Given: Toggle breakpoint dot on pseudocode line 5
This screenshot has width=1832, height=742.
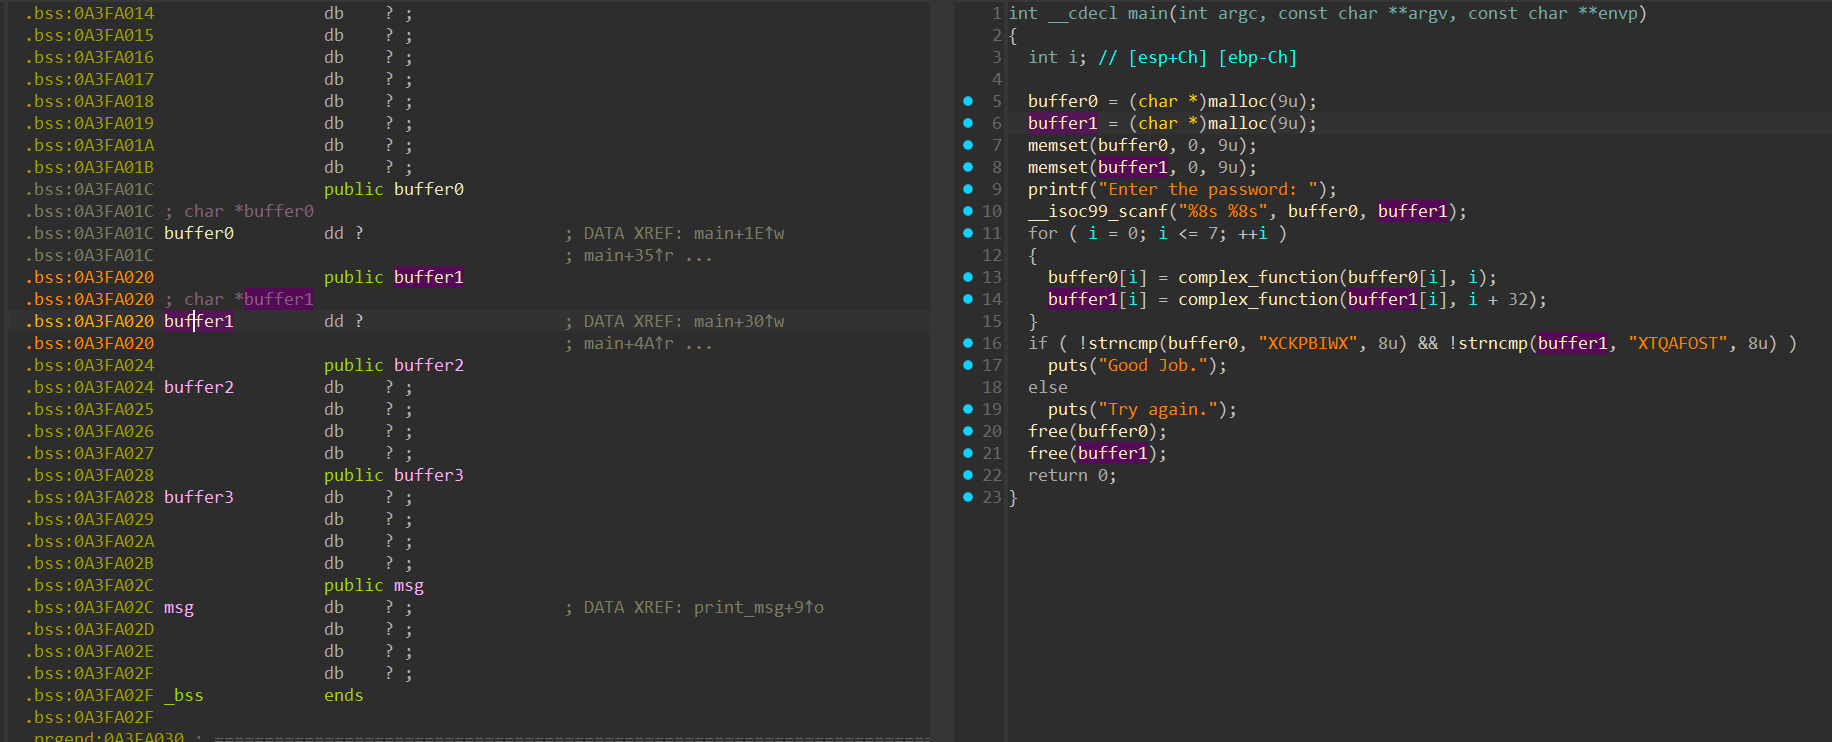Looking at the screenshot, I should pos(968,101).
